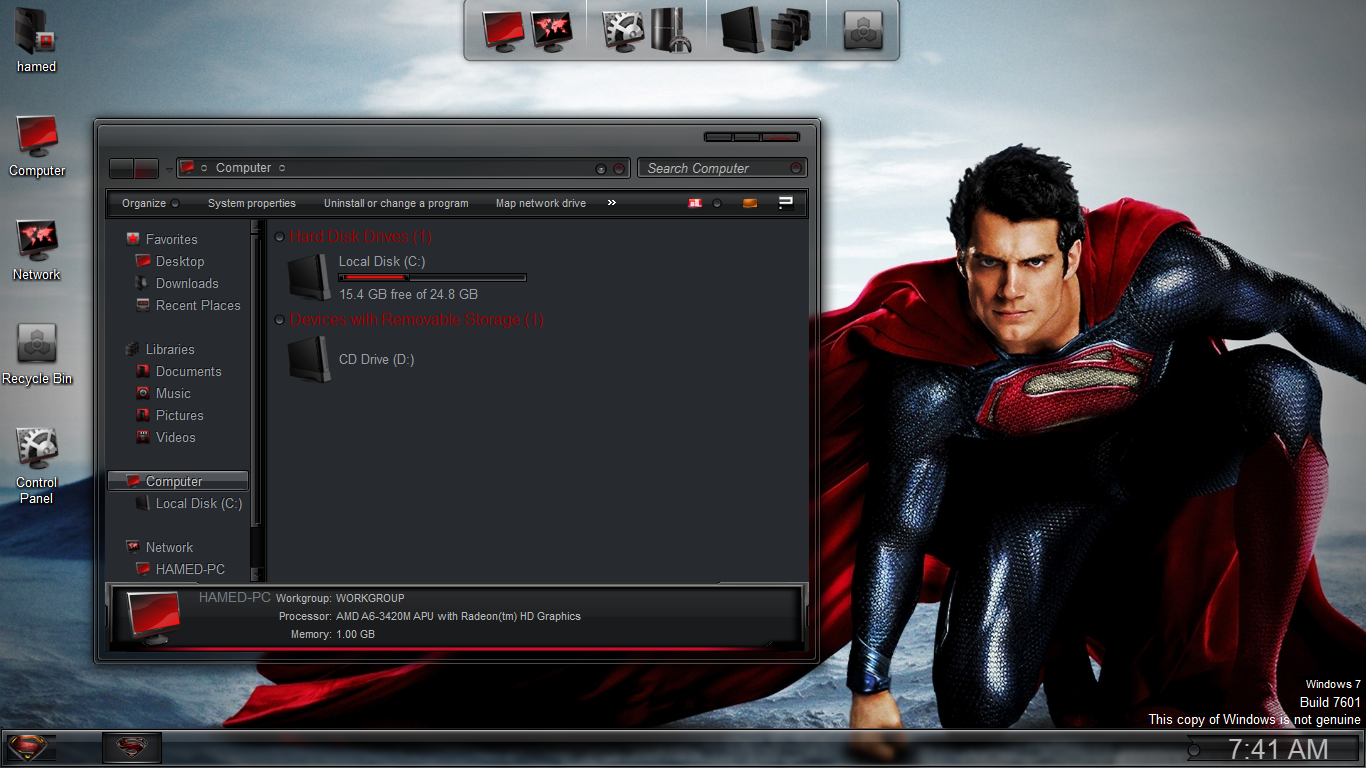This screenshot has width=1366, height=768.
Task: Collapse Devices with Removable Storage group
Action: [x=279, y=320]
